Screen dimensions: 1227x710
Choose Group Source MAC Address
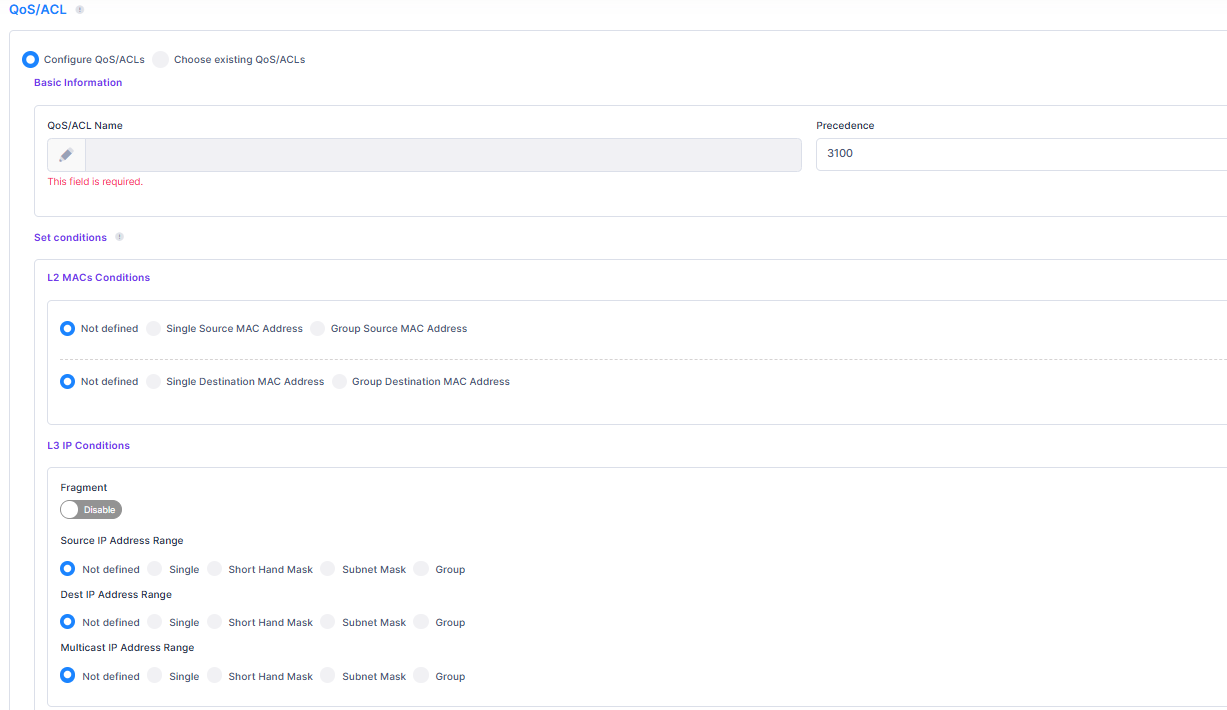(318, 328)
